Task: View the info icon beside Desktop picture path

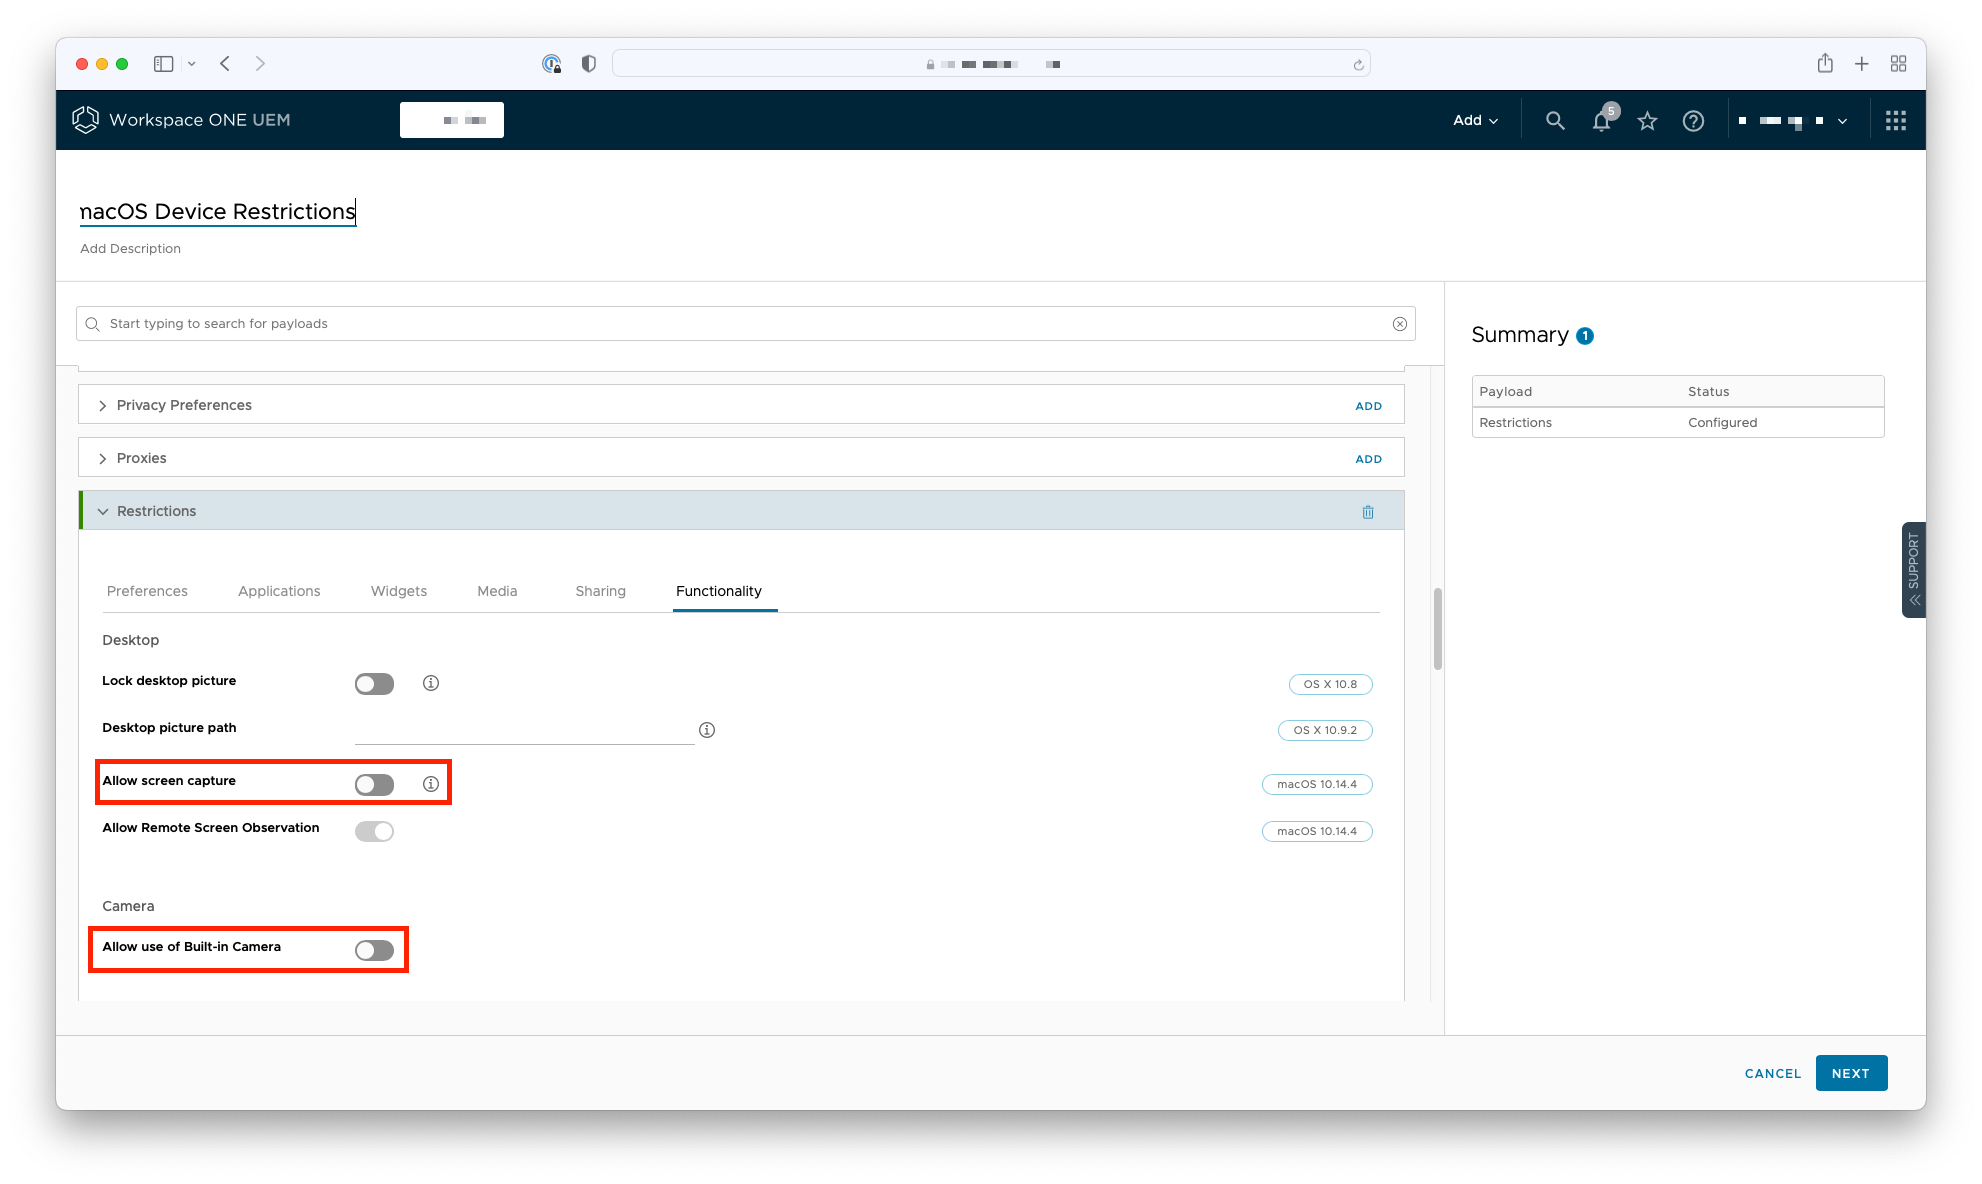Action: click(707, 730)
